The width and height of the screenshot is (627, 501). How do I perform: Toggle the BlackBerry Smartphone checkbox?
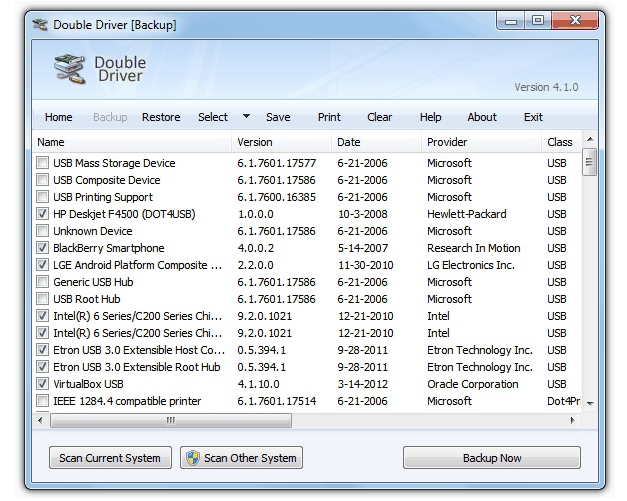coord(42,248)
